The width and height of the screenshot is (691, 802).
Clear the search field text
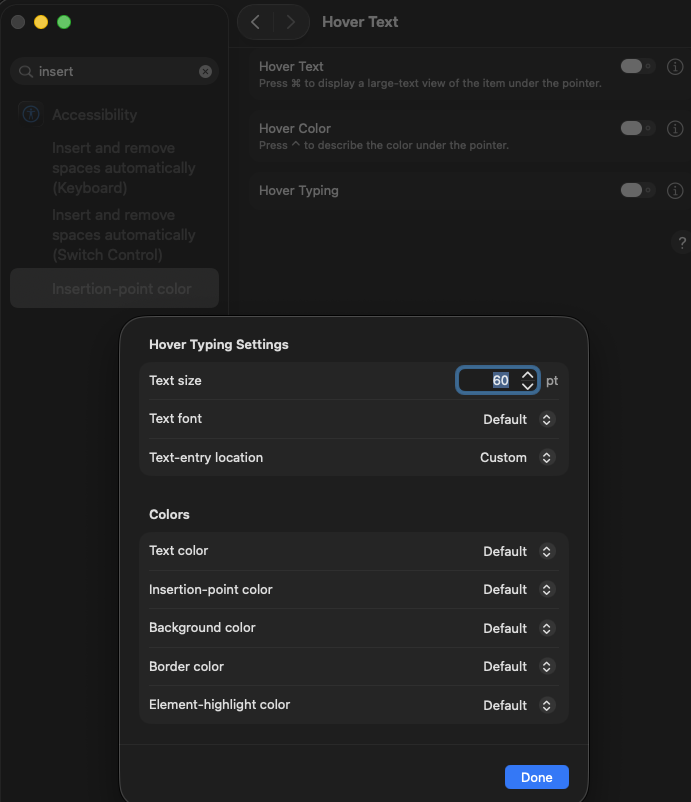[x=205, y=71]
